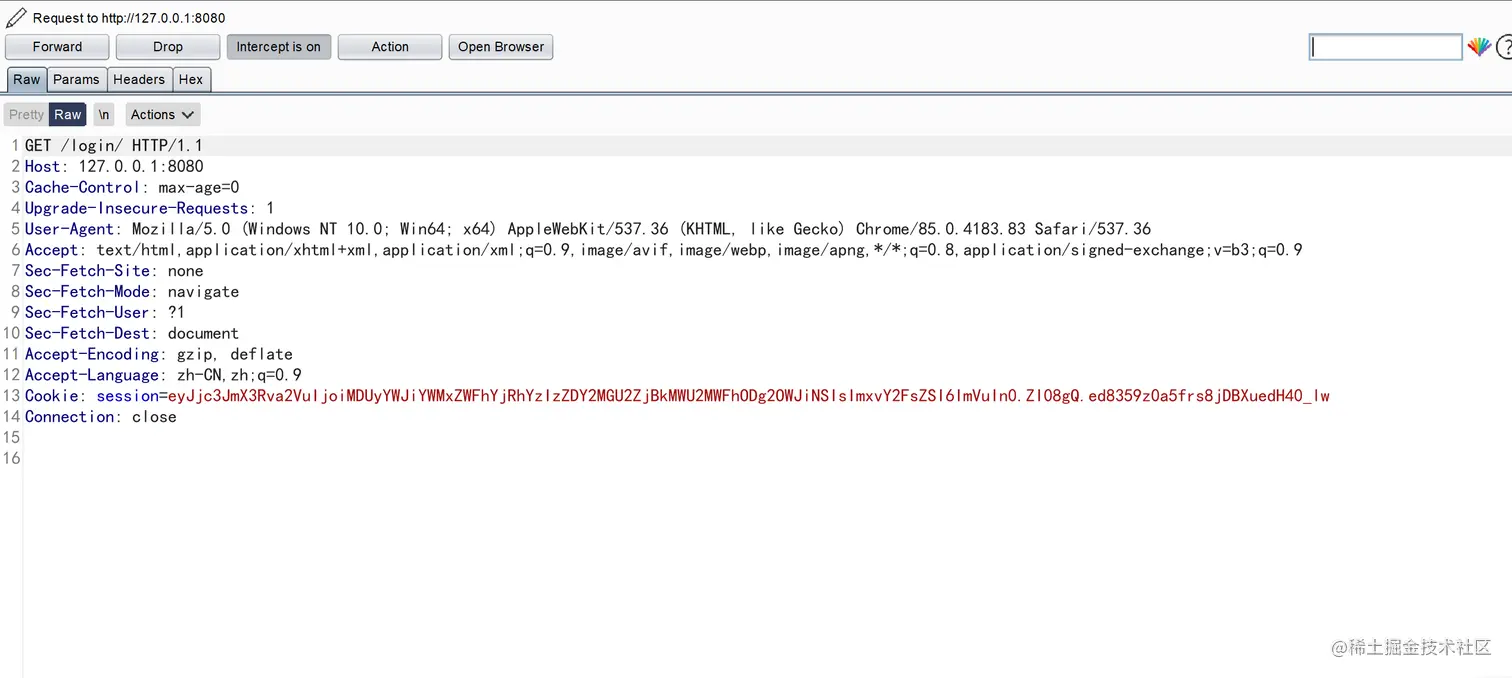Click the Accept text/html header line

pyautogui.click(x=664, y=250)
